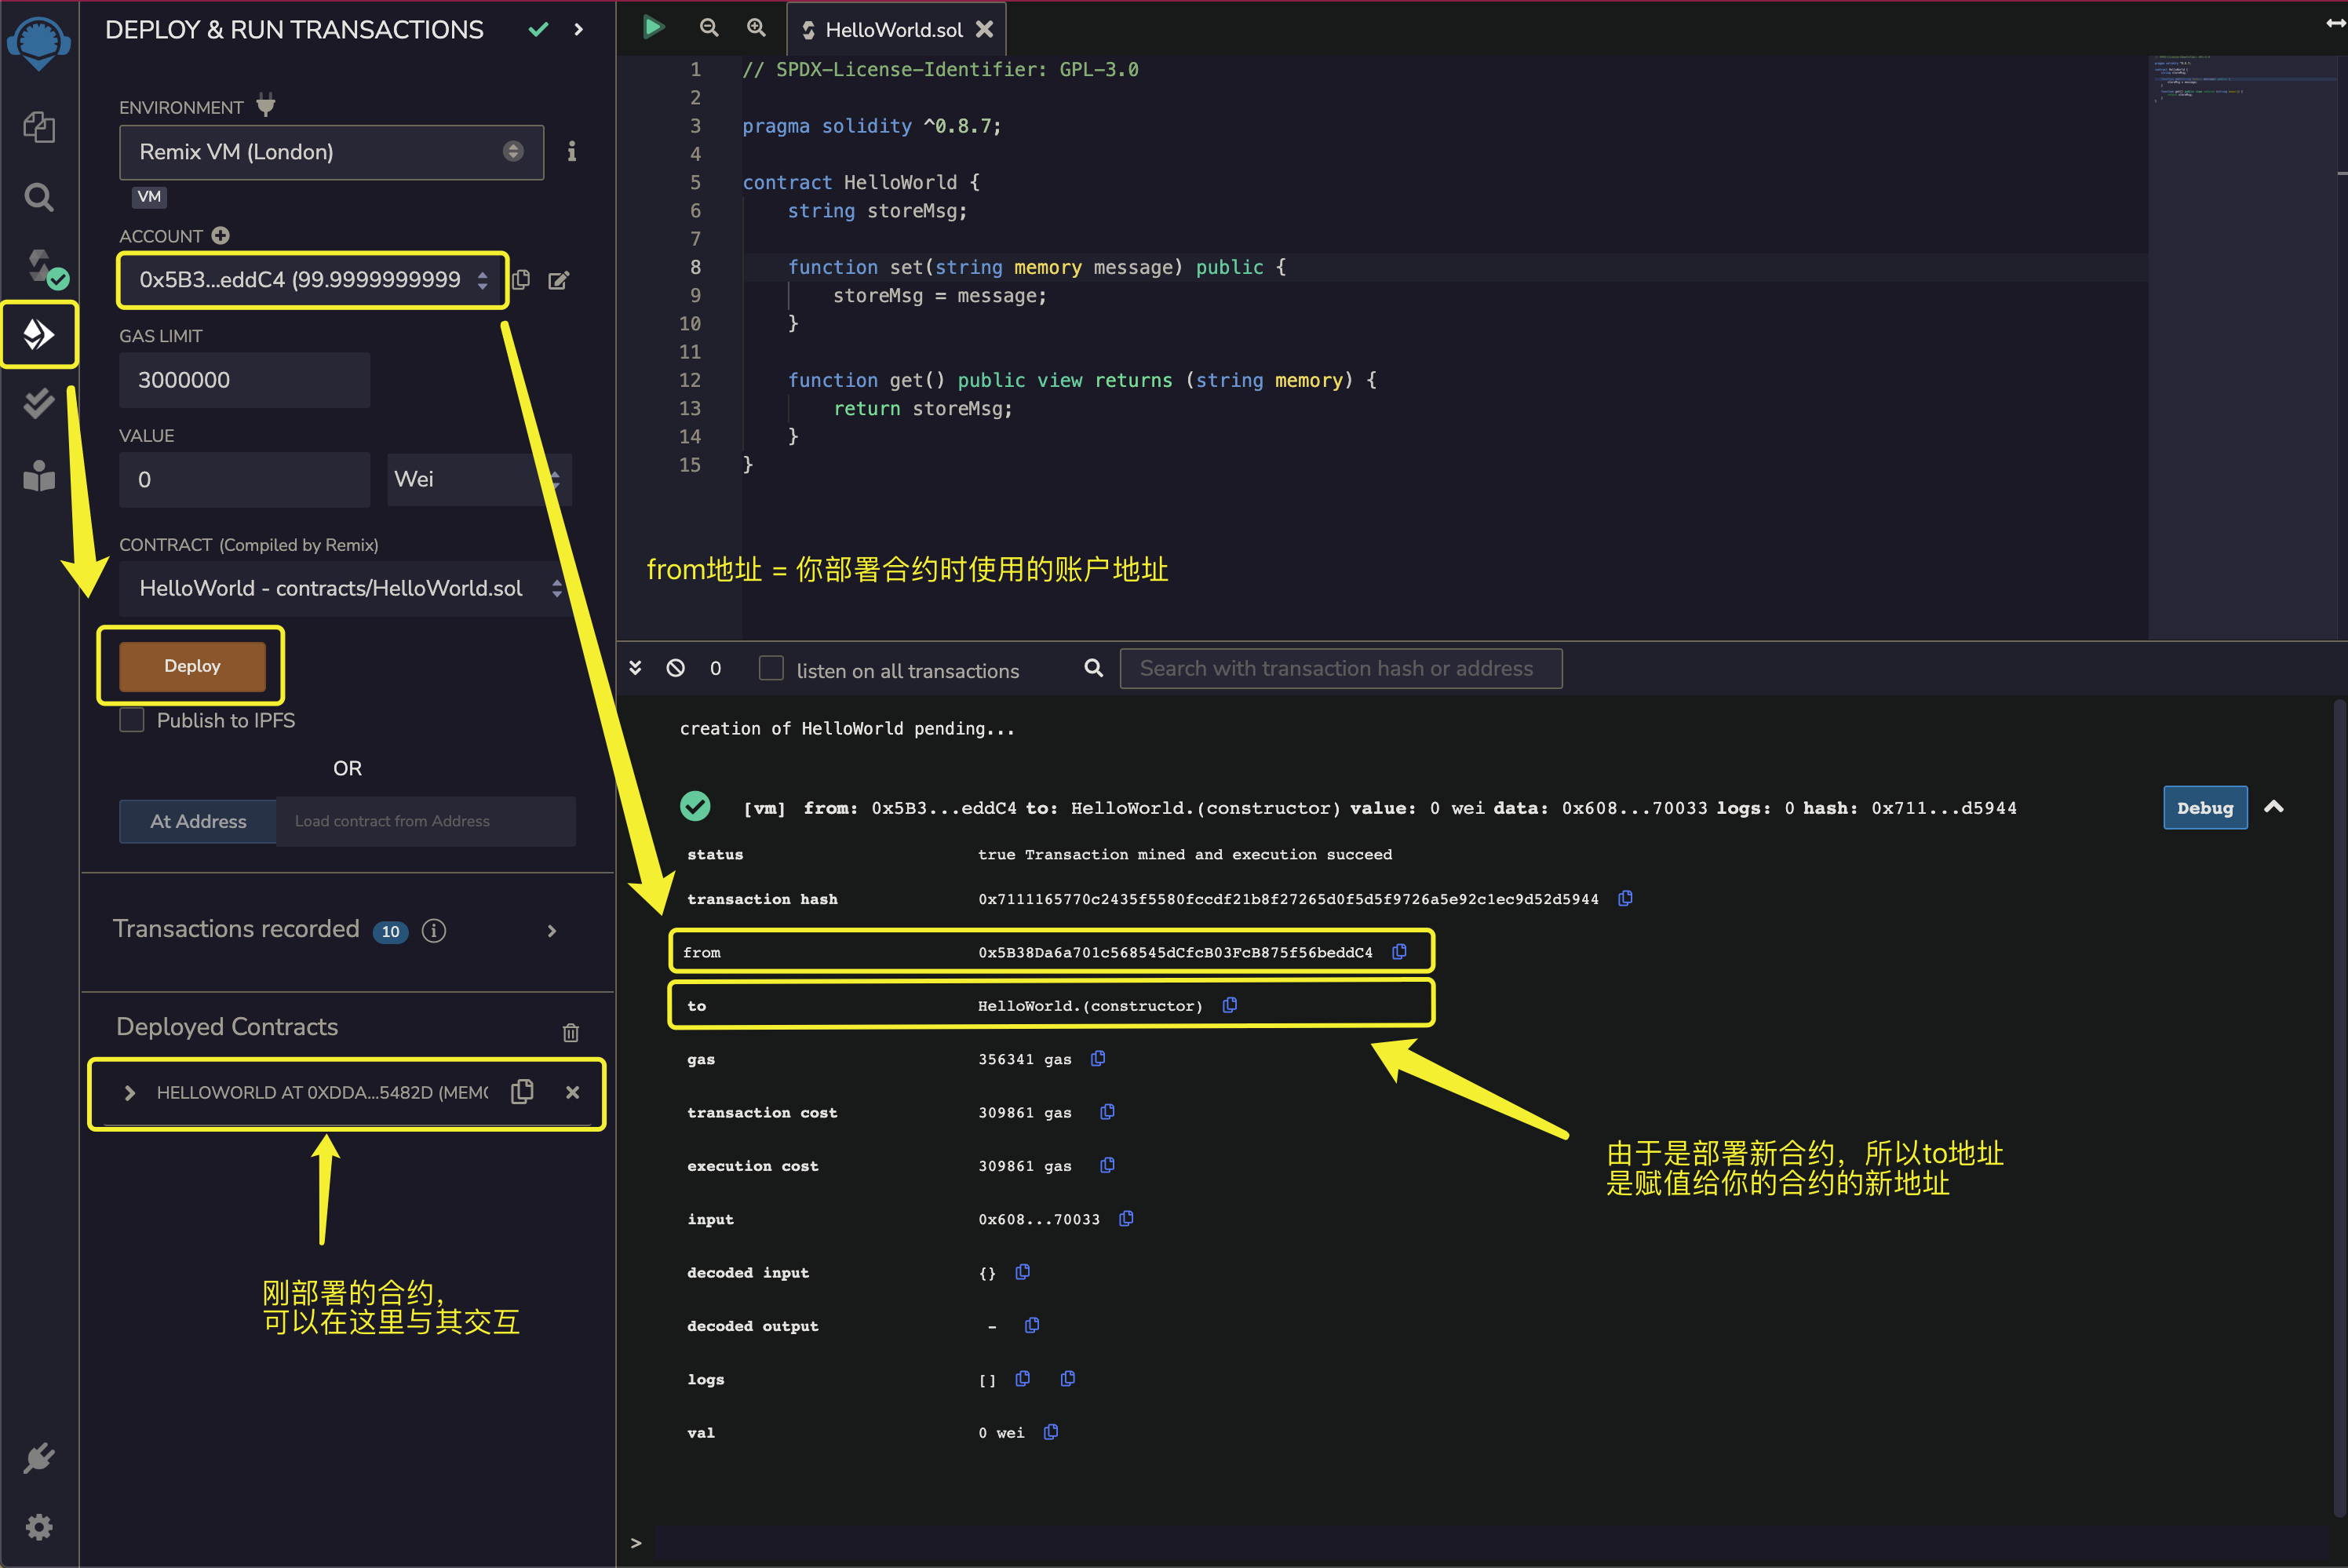Expand the deployed HELLOWORLD contract entry

click(129, 1093)
